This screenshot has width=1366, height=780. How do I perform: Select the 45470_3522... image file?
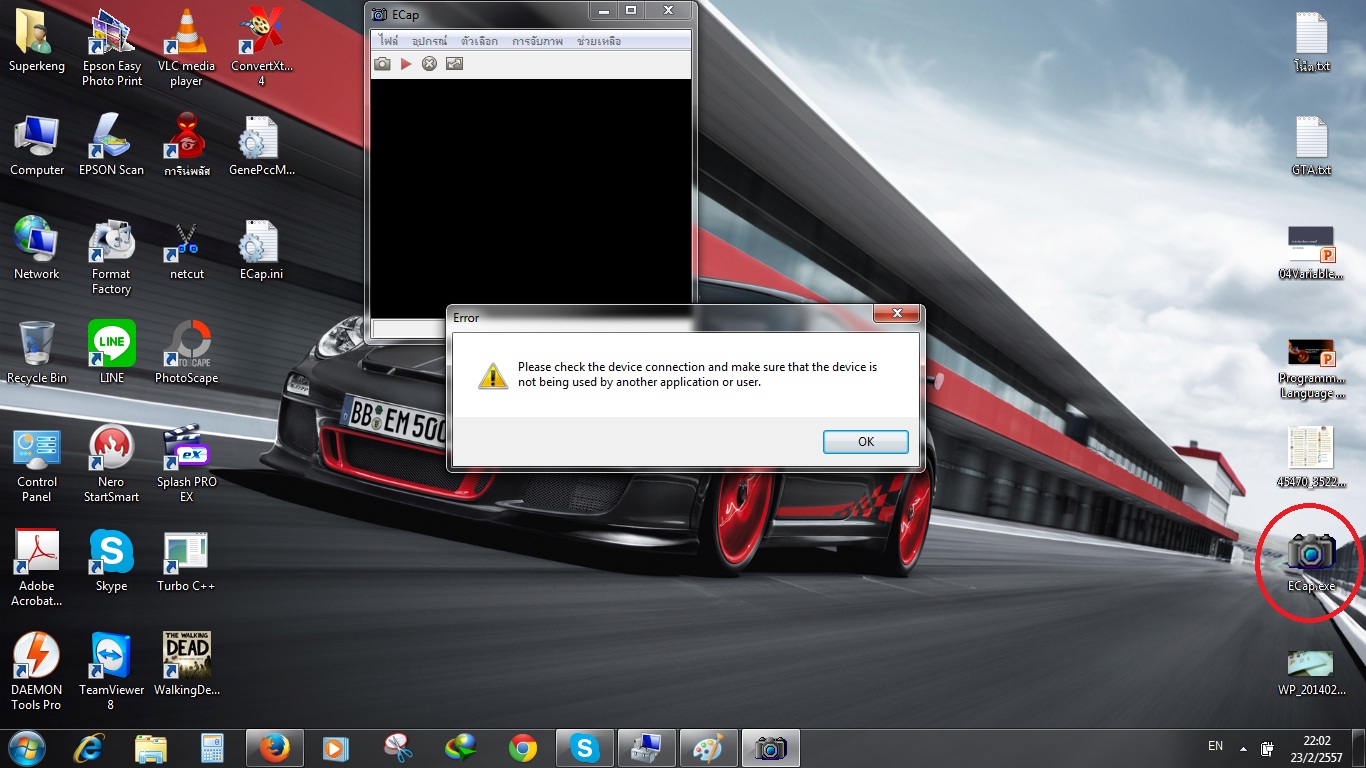(1311, 458)
